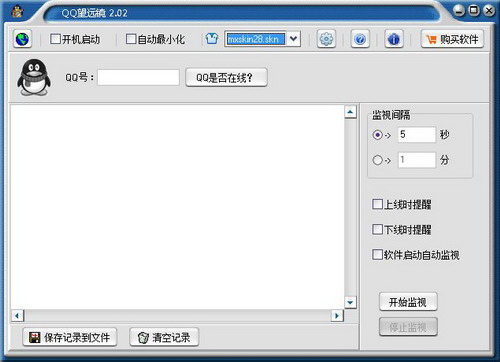
Task: Open the help question mark button
Action: click(x=360, y=39)
